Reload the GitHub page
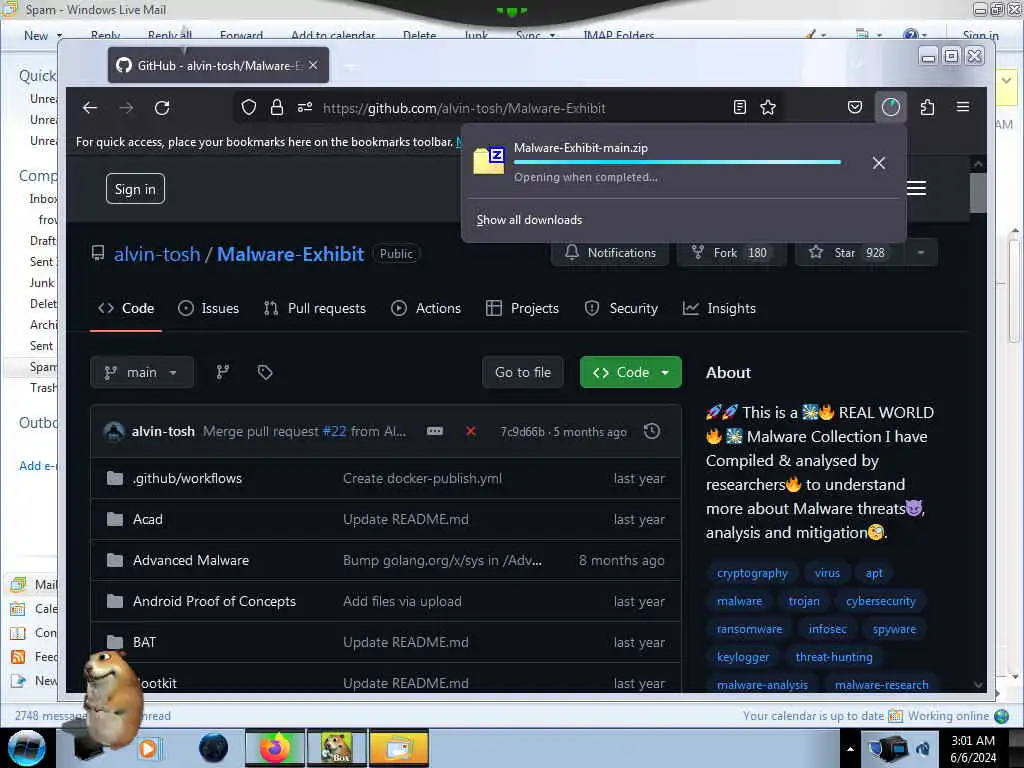This screenshot has height=768, width=1024. pyautogui.click(x=162, y=108)
